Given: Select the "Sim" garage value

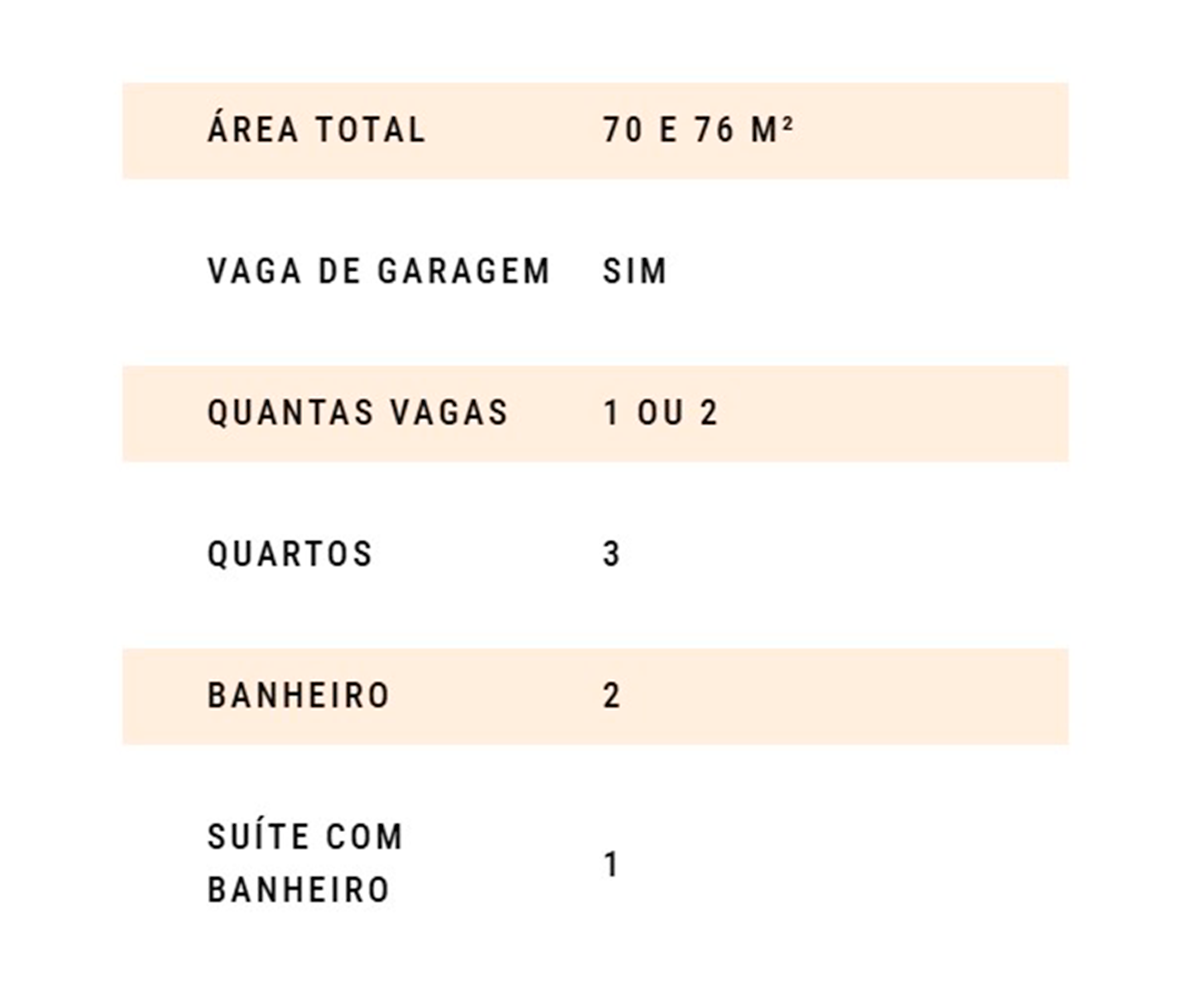Looking at the screenshot, I should click(x=634, y=271).
